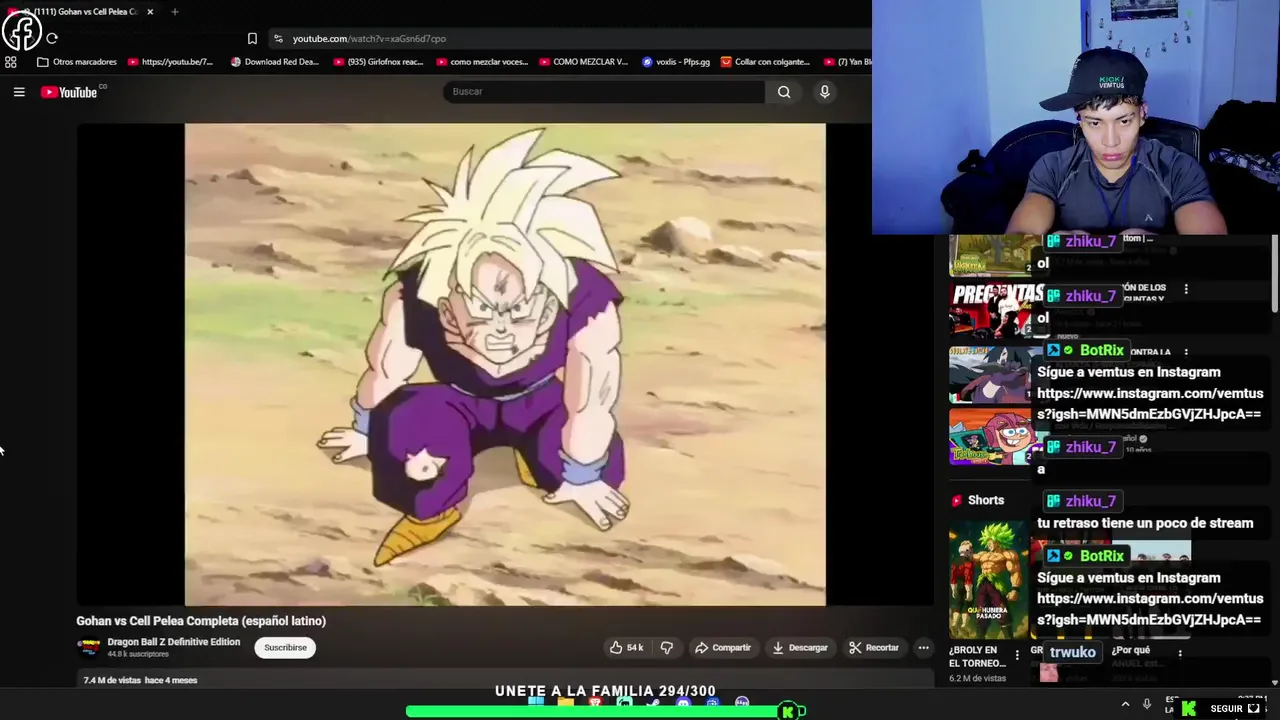Open the Otros marcadores bookmarks folder
The image size is (1280, 720).
click(77, 62)
